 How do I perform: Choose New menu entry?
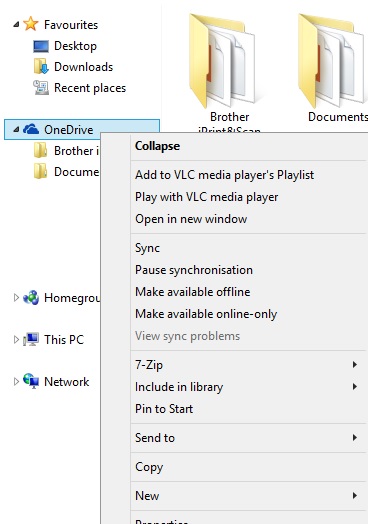pos(147,495)
